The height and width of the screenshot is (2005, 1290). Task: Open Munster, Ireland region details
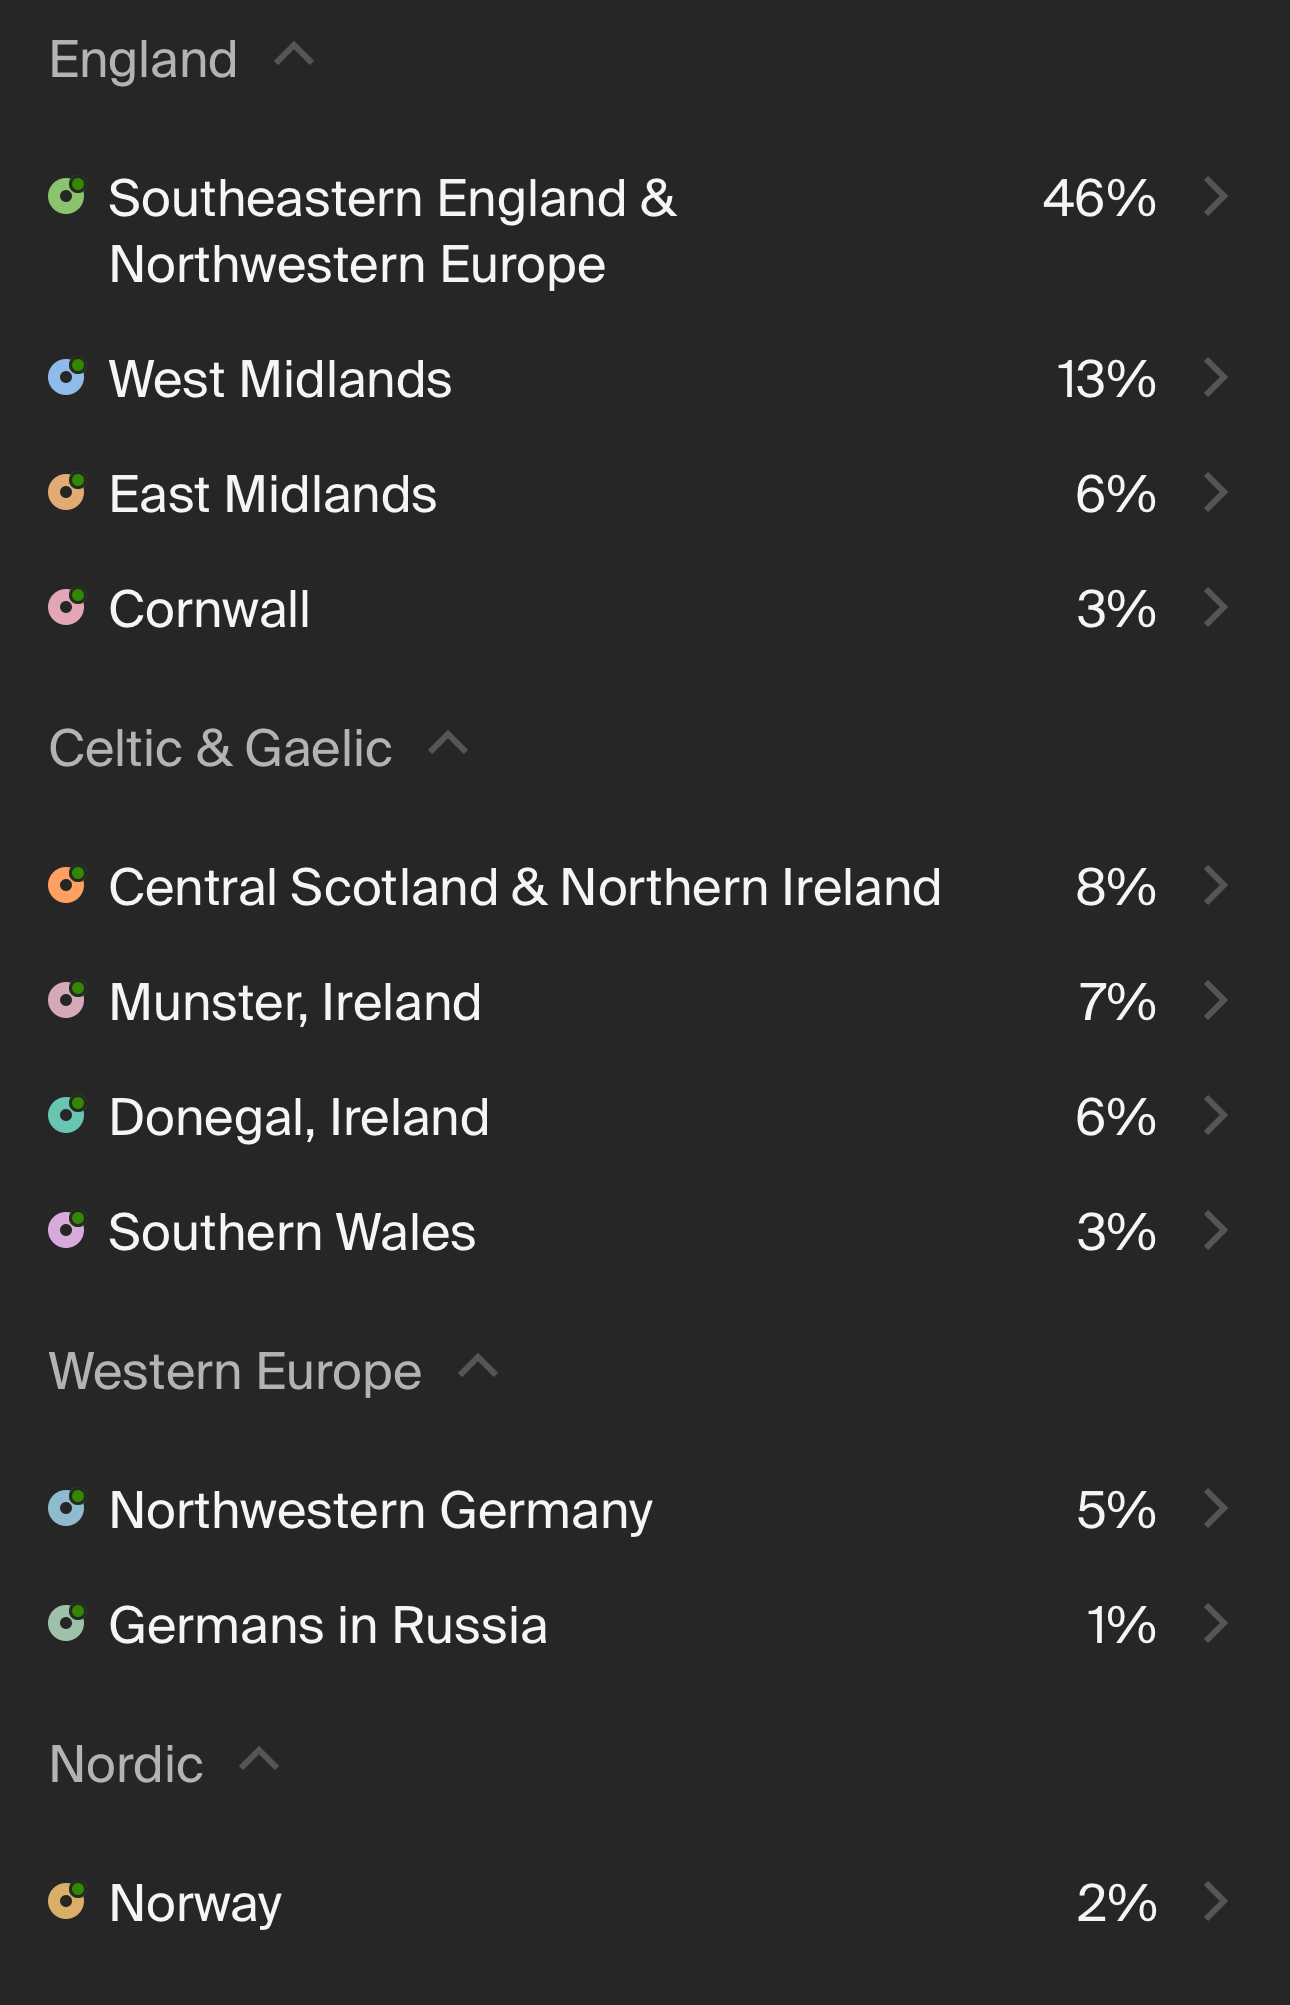click(1215, 1001)
